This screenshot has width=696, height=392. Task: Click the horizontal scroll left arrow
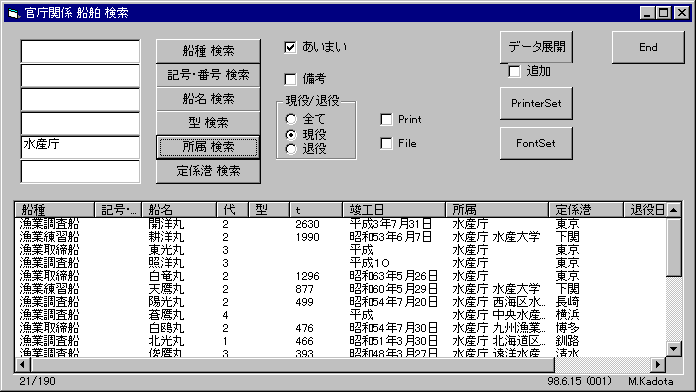point(22,365)
